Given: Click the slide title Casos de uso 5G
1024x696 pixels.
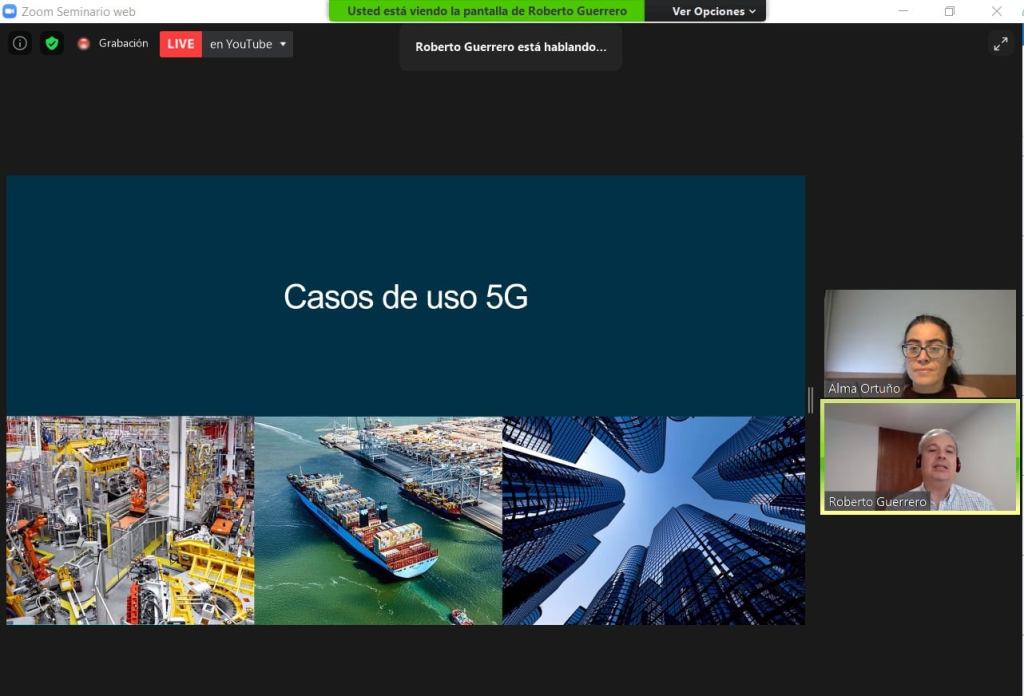Looking at the screenshot, I should click(x=405, y=297).
